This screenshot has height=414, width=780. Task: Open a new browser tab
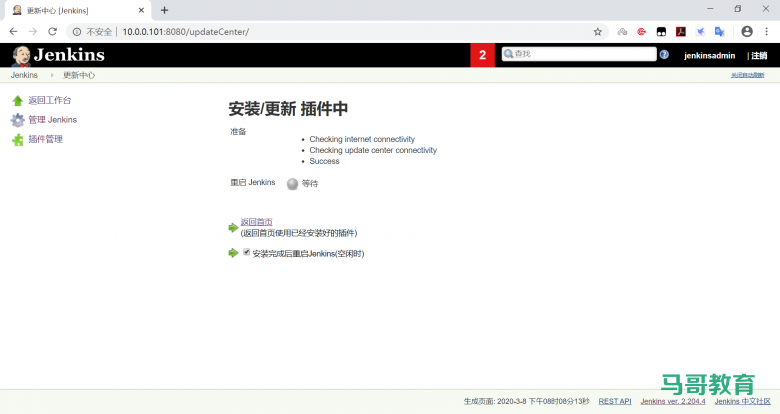(x=165, y=10)
